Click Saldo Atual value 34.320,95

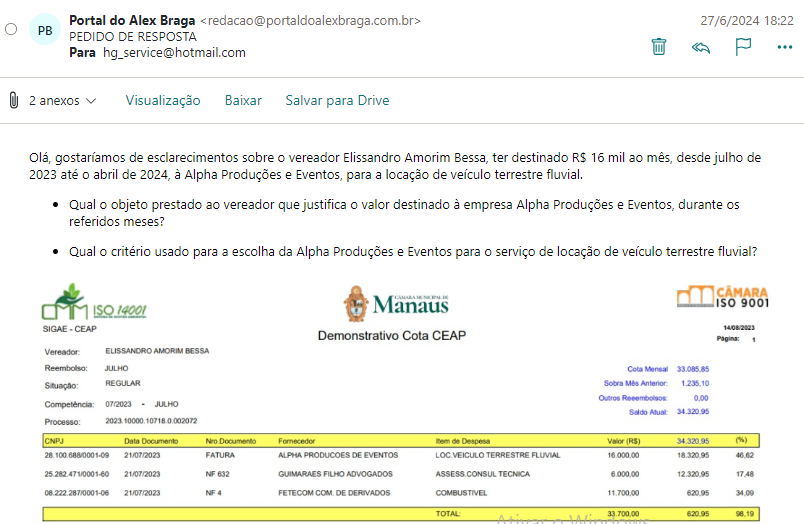point(693,412)
